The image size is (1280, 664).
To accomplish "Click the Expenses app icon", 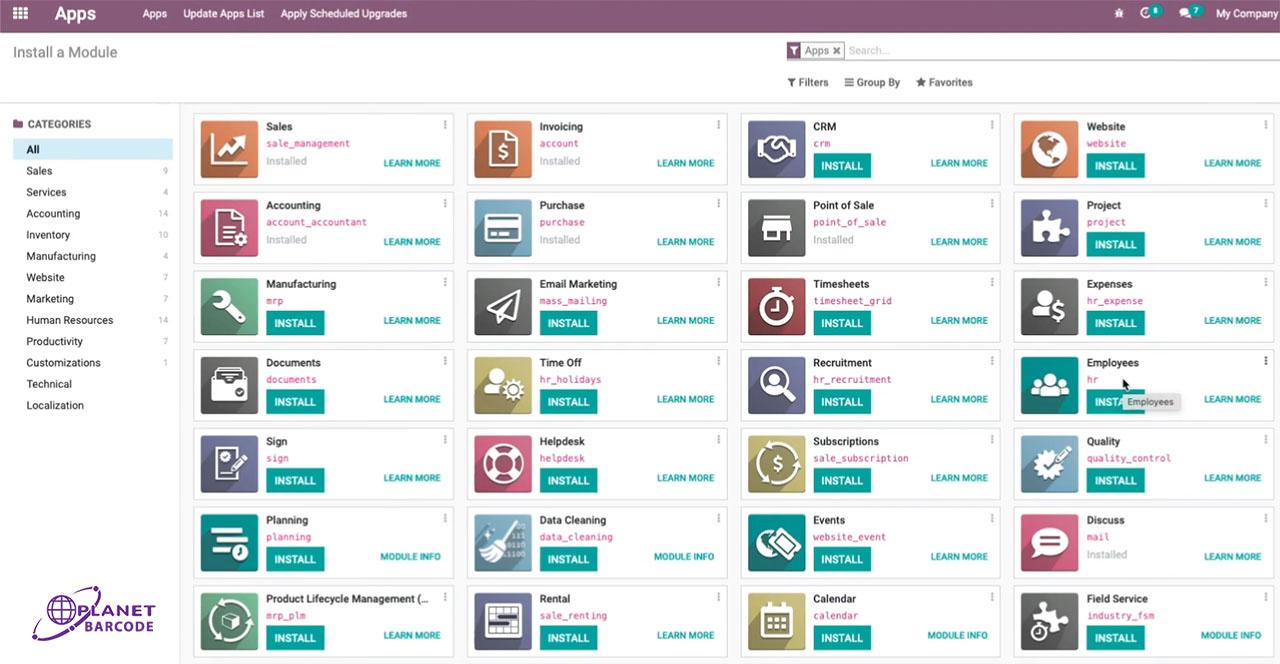I will pyautogui.click(x=1050, y=307).
